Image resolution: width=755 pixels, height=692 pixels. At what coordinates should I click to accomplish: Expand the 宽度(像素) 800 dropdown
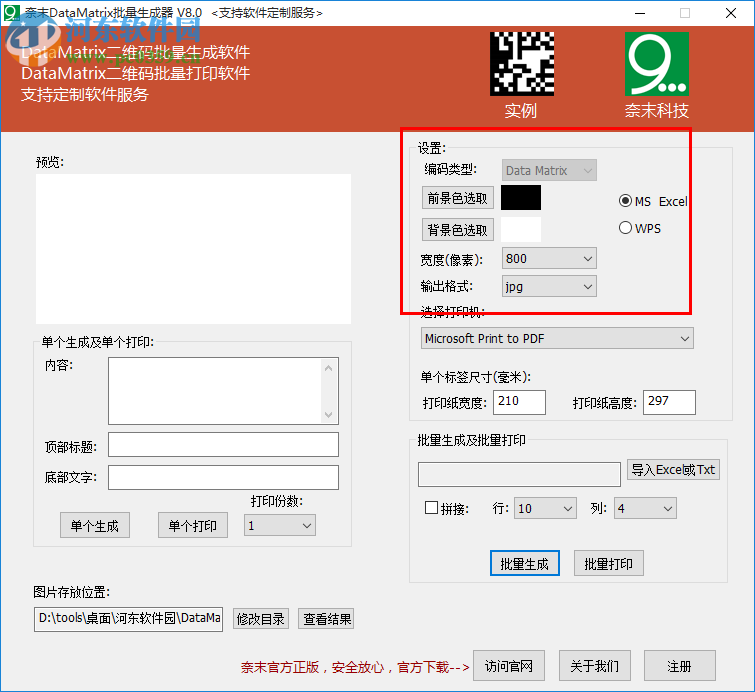point(549,259)
